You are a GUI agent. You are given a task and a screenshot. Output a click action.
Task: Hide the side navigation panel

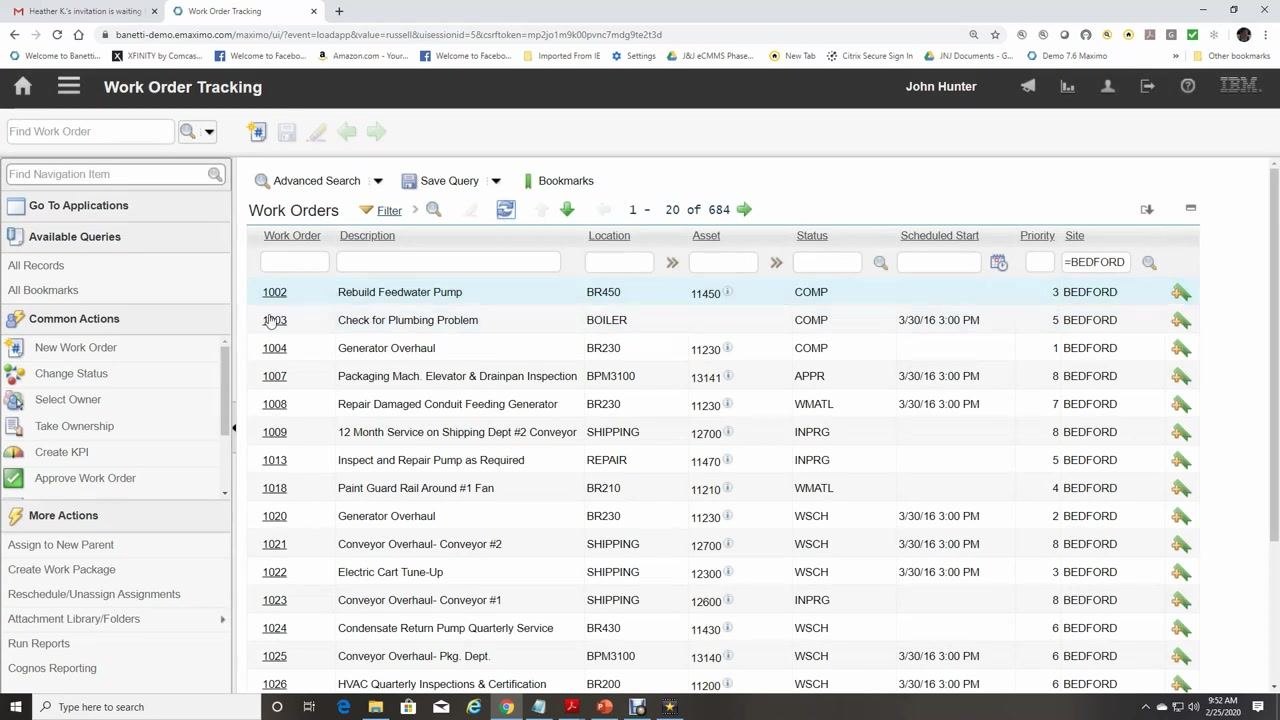234,428
